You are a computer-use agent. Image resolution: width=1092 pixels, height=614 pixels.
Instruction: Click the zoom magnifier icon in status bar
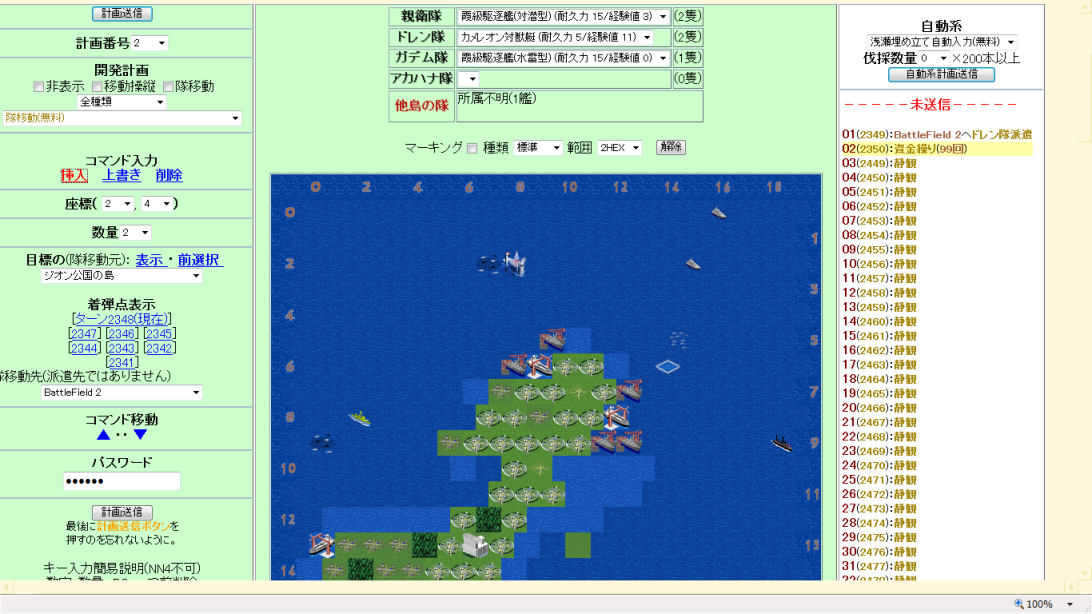click(x=1019, y=604)
